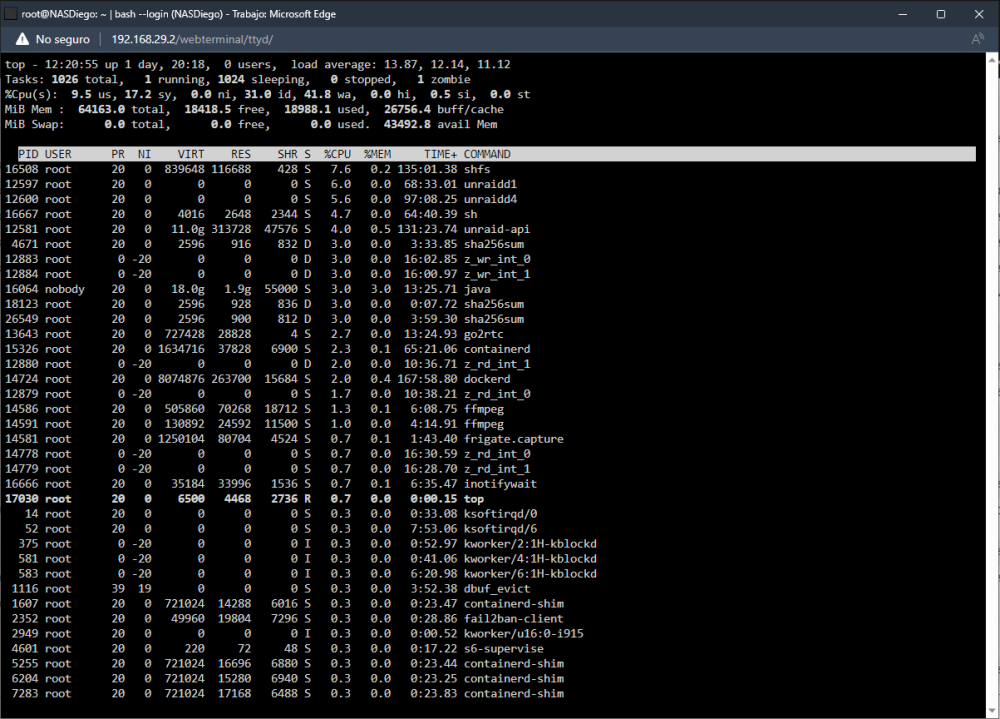Select the kworker/u16:0-i915 command
This screenshot has width=1000, height=719.
[x=524, y=634]
